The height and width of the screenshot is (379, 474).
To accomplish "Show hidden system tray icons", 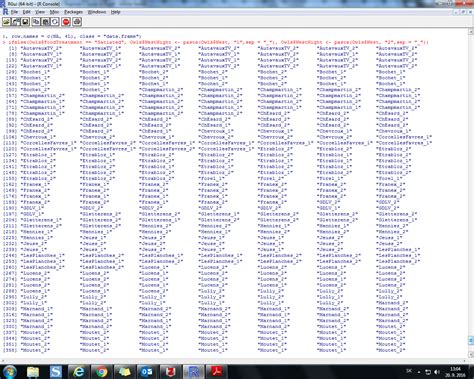I will [x=419, y=372].
